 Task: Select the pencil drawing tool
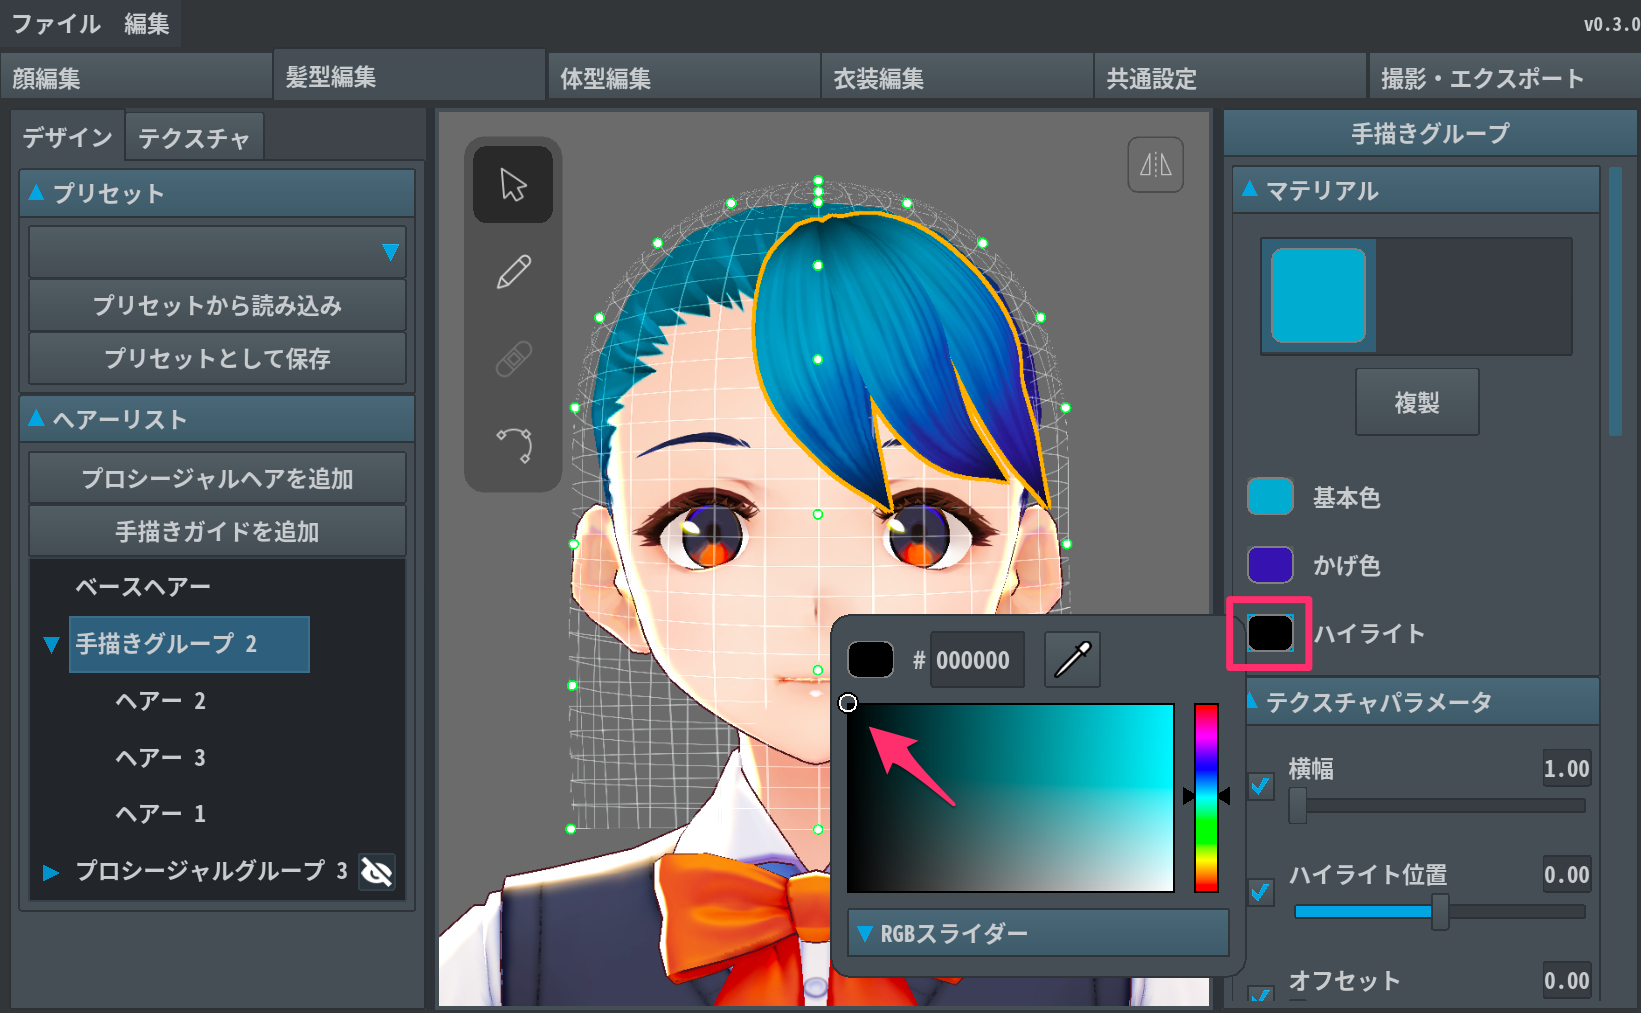pyautogui.click(x=513, y=272)
